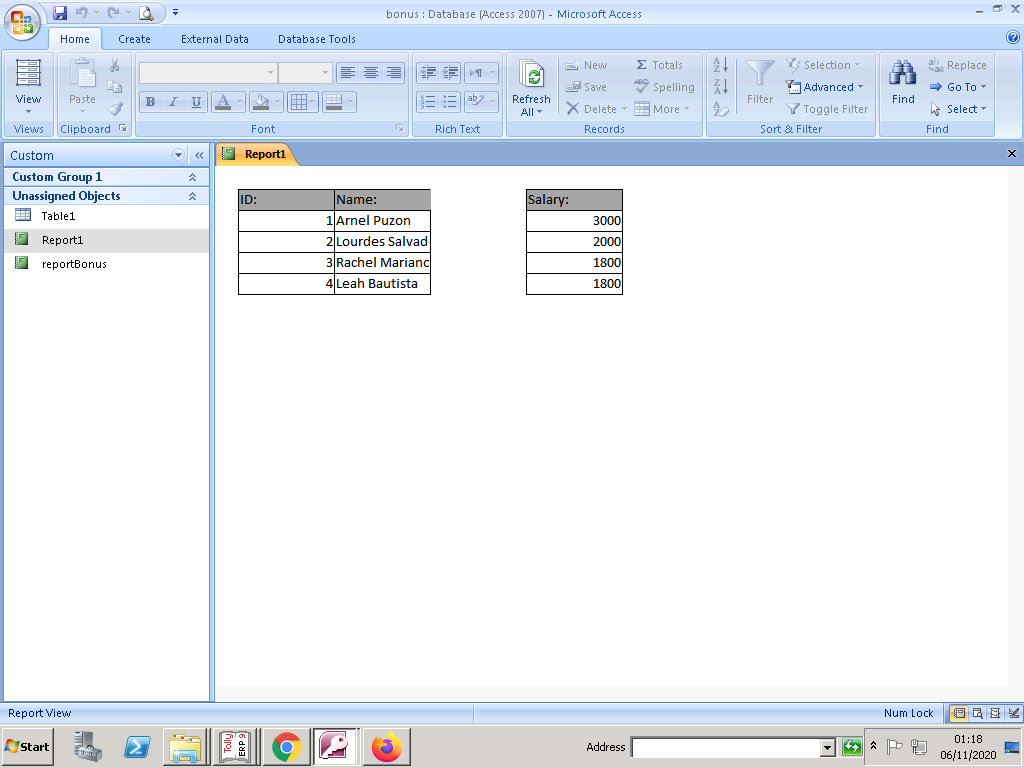Click Delete in Records group
Image resolution: width=1024 pixels, height=768 pixels.
coord(596,109)
